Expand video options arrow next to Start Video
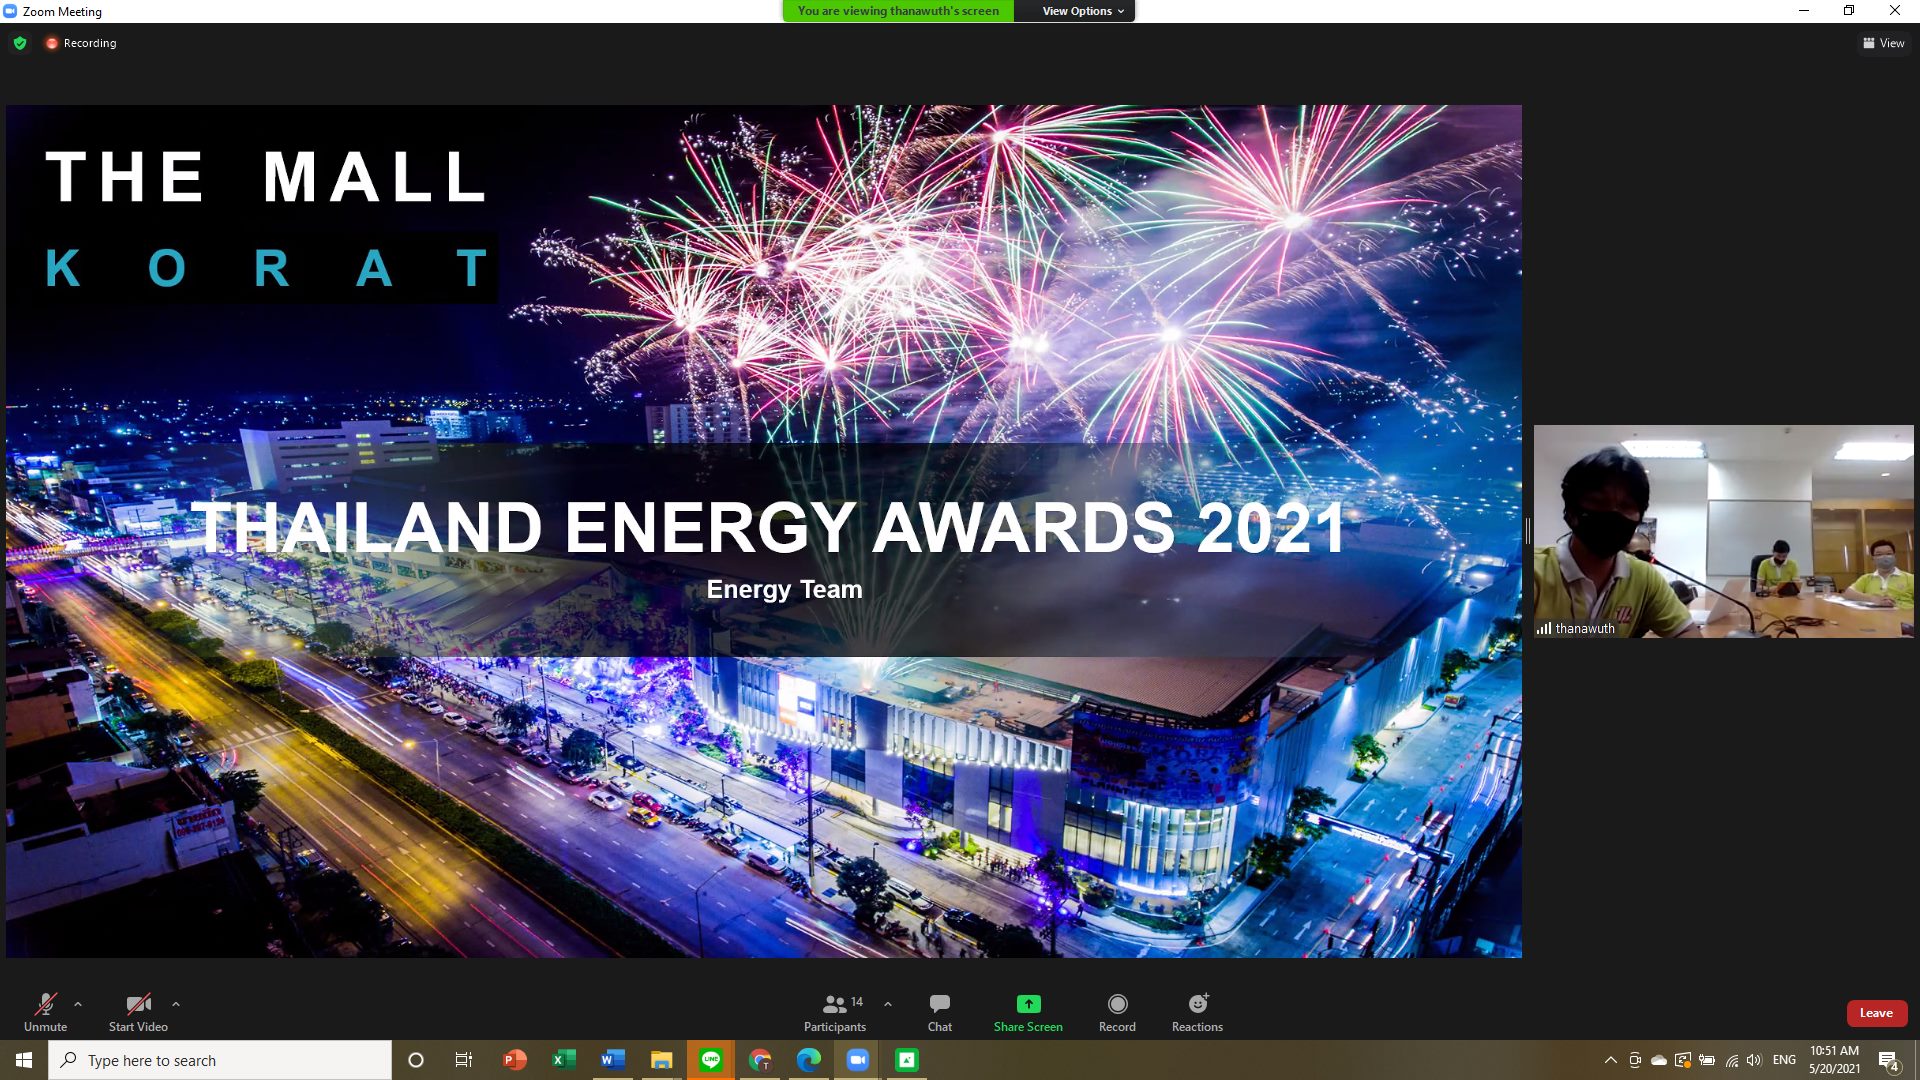This screenshot has height=1080, width=1920. (176, 1004)
